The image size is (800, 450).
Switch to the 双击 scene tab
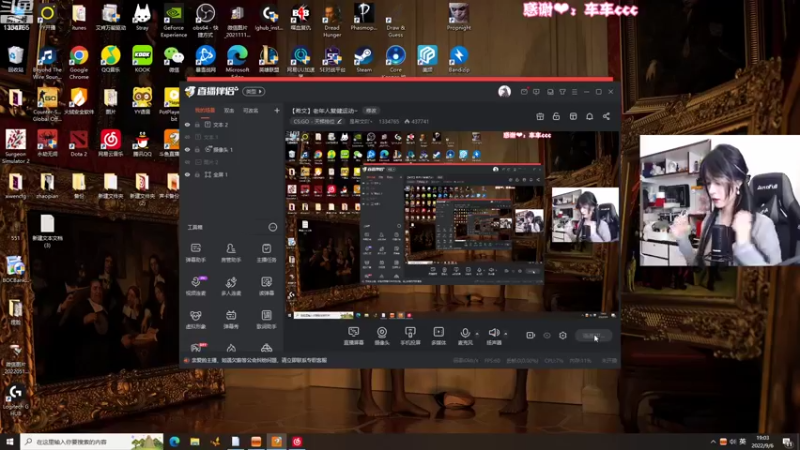pos(229,110)
